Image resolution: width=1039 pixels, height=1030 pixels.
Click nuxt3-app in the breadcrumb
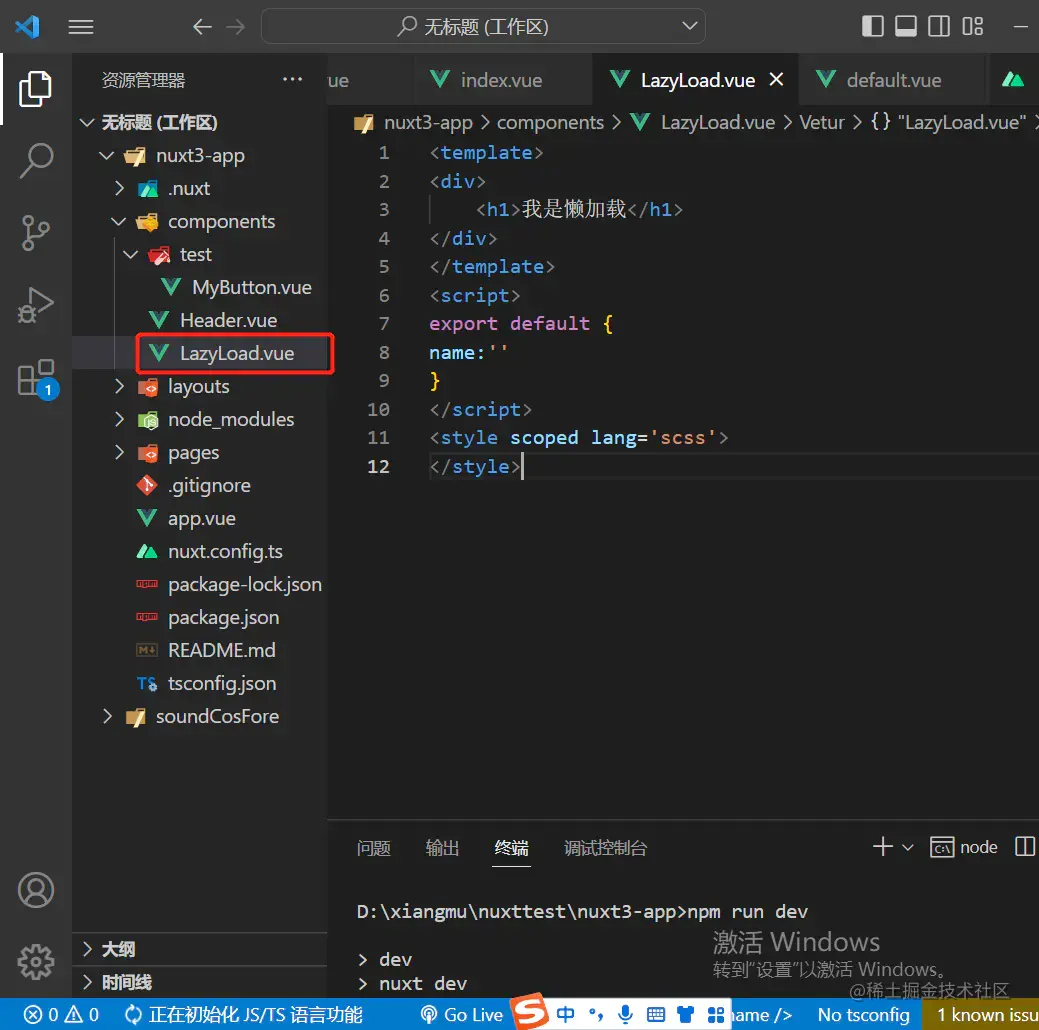coord(428,123)
